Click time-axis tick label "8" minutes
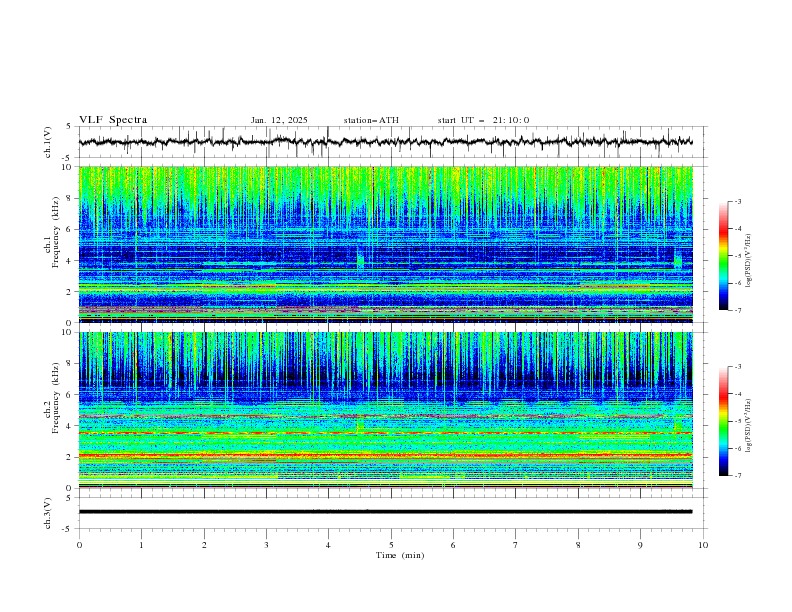This screenshot has height=612, width=792. [x=578, y=545]
